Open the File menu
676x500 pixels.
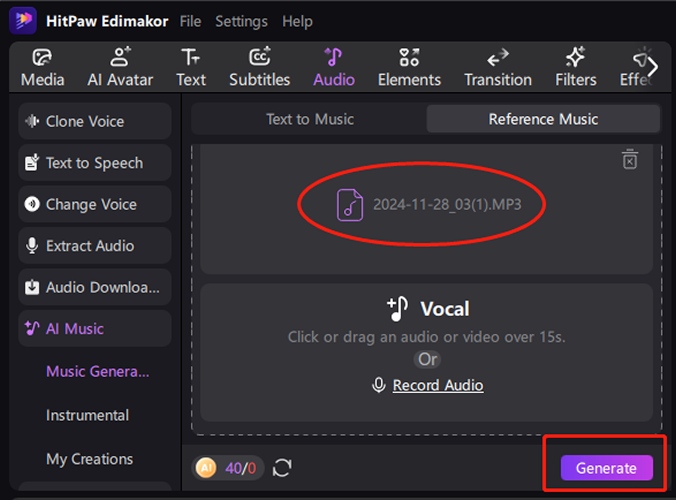pos(190,21)
